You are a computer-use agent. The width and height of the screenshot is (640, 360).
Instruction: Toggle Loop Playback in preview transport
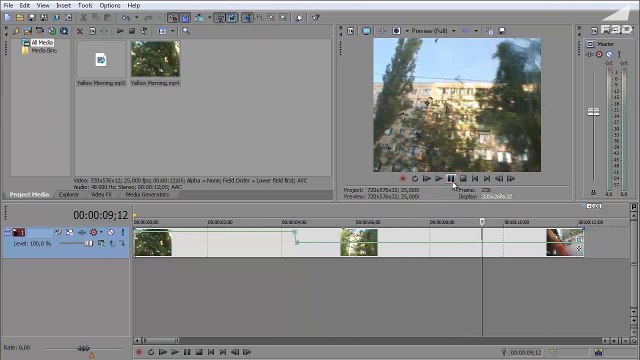click(x=415, y=179)
